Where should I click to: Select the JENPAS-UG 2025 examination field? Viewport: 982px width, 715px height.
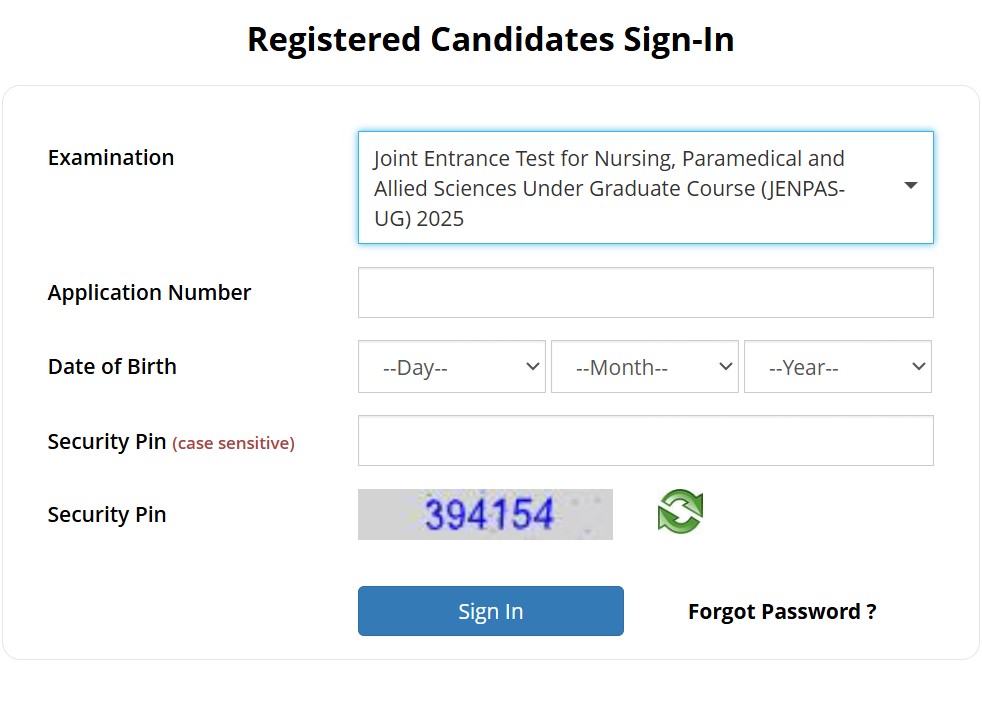[x=645, y=186]
